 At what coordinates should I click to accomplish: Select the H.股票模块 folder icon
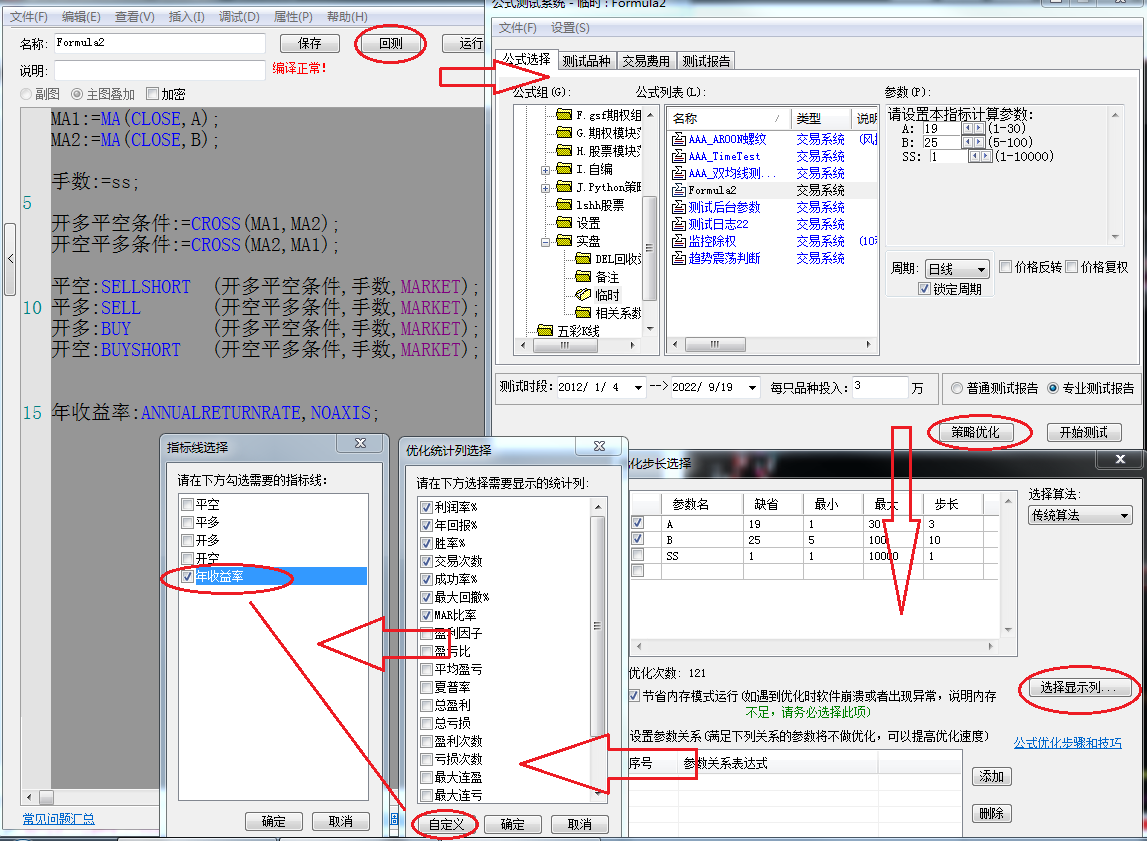coord(563,151)
